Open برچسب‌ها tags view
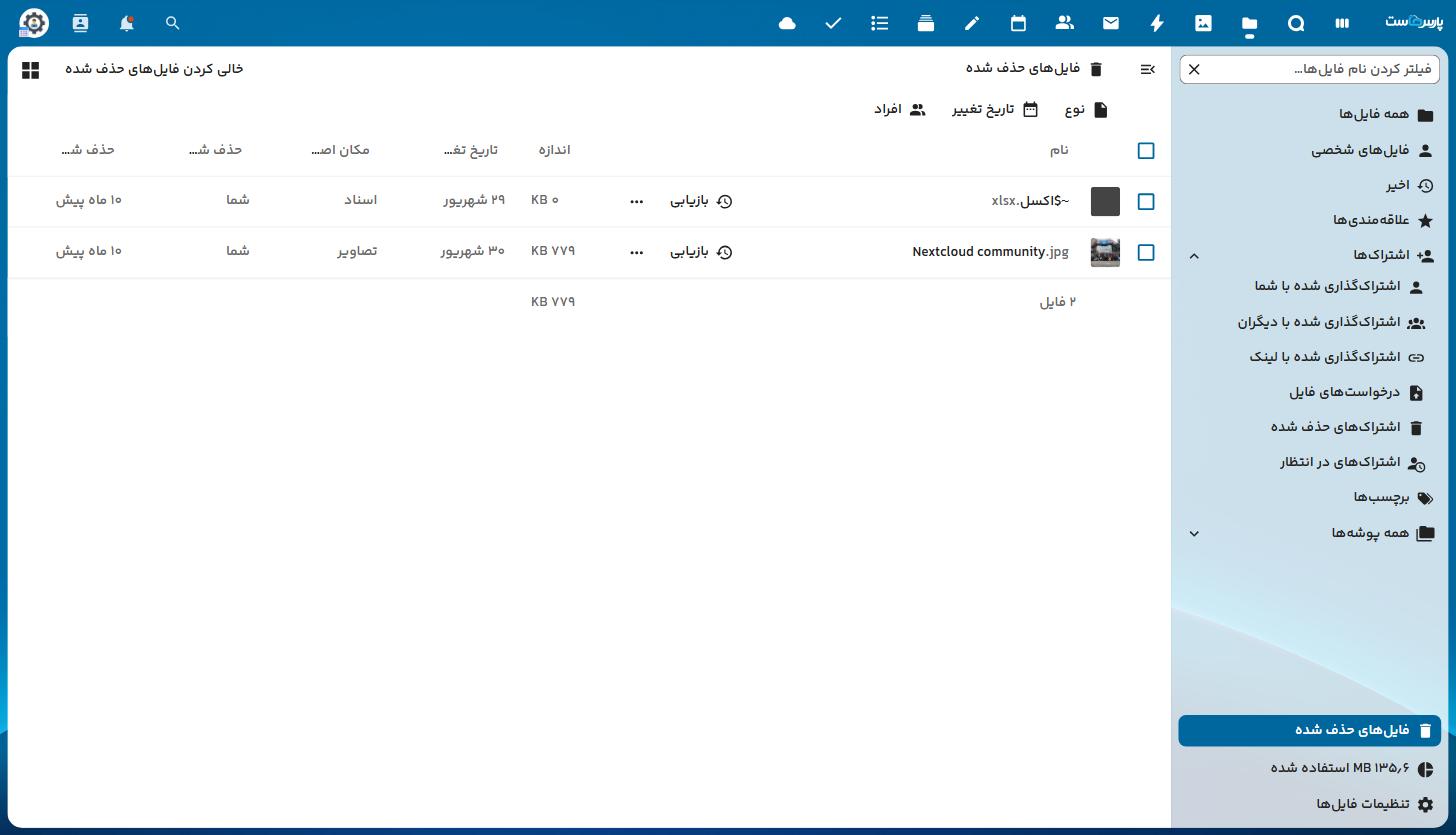 (x=1309, y=497)
